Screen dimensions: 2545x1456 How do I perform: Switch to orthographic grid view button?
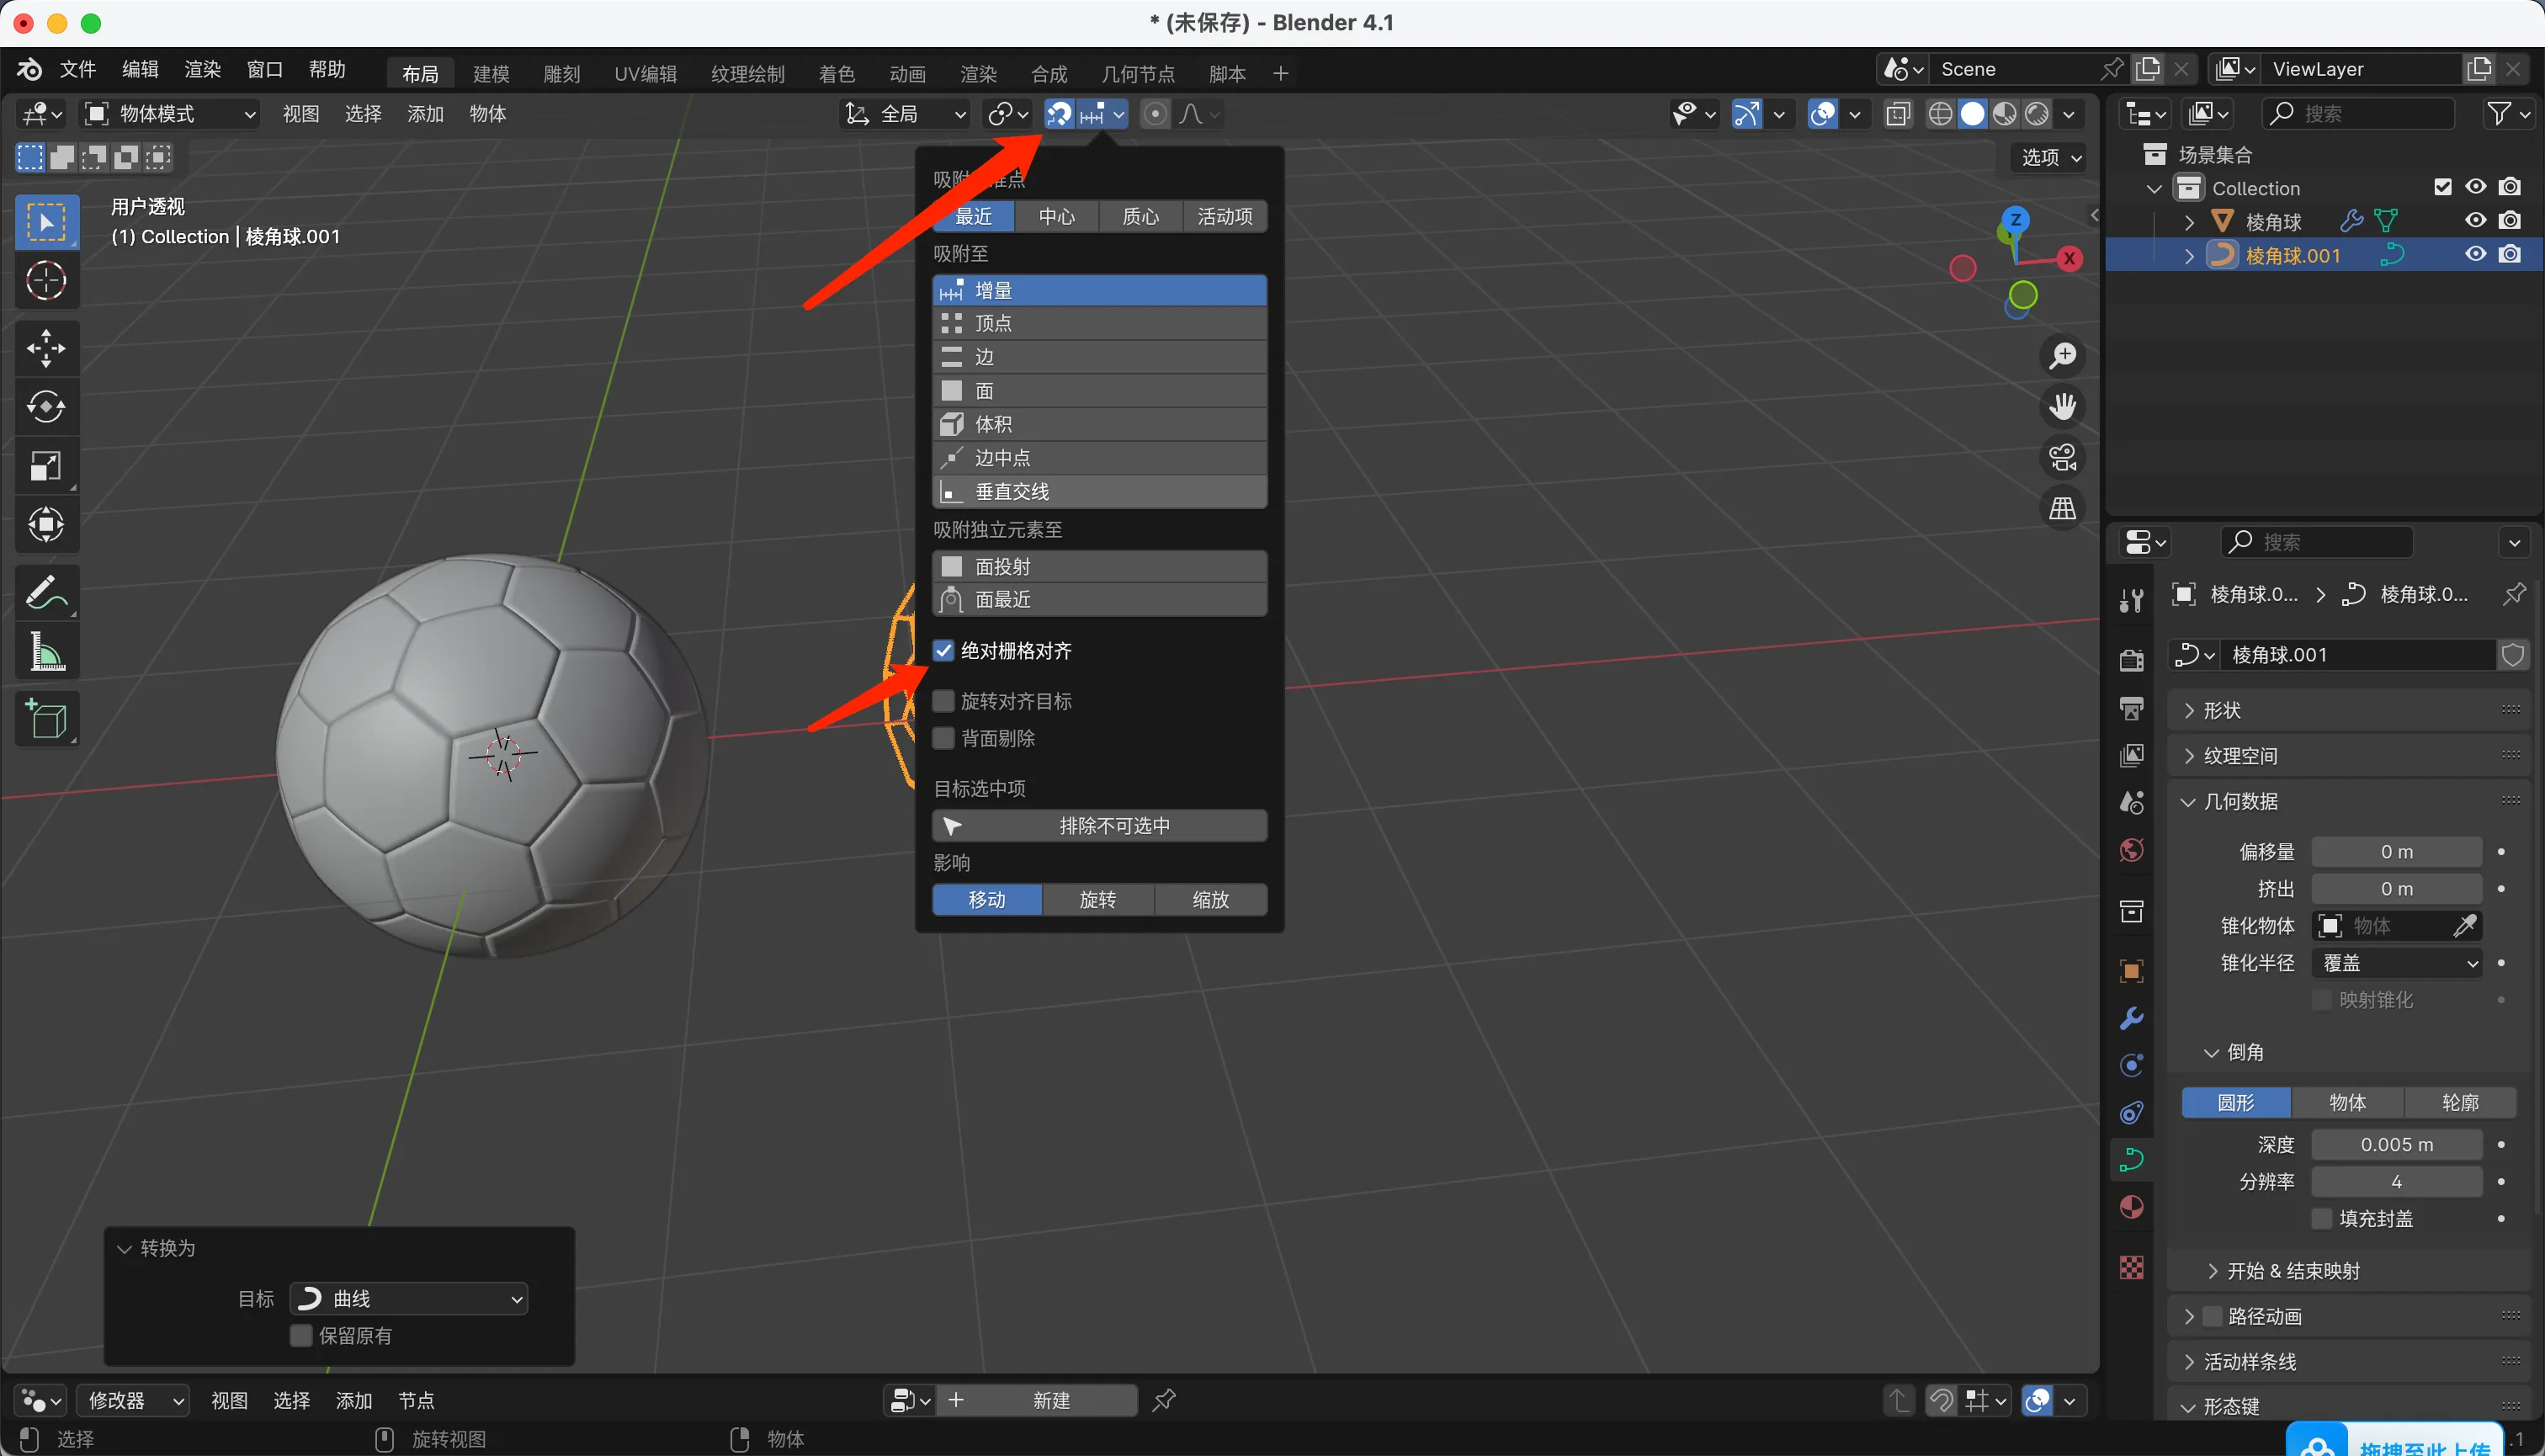coord(2062,509)
